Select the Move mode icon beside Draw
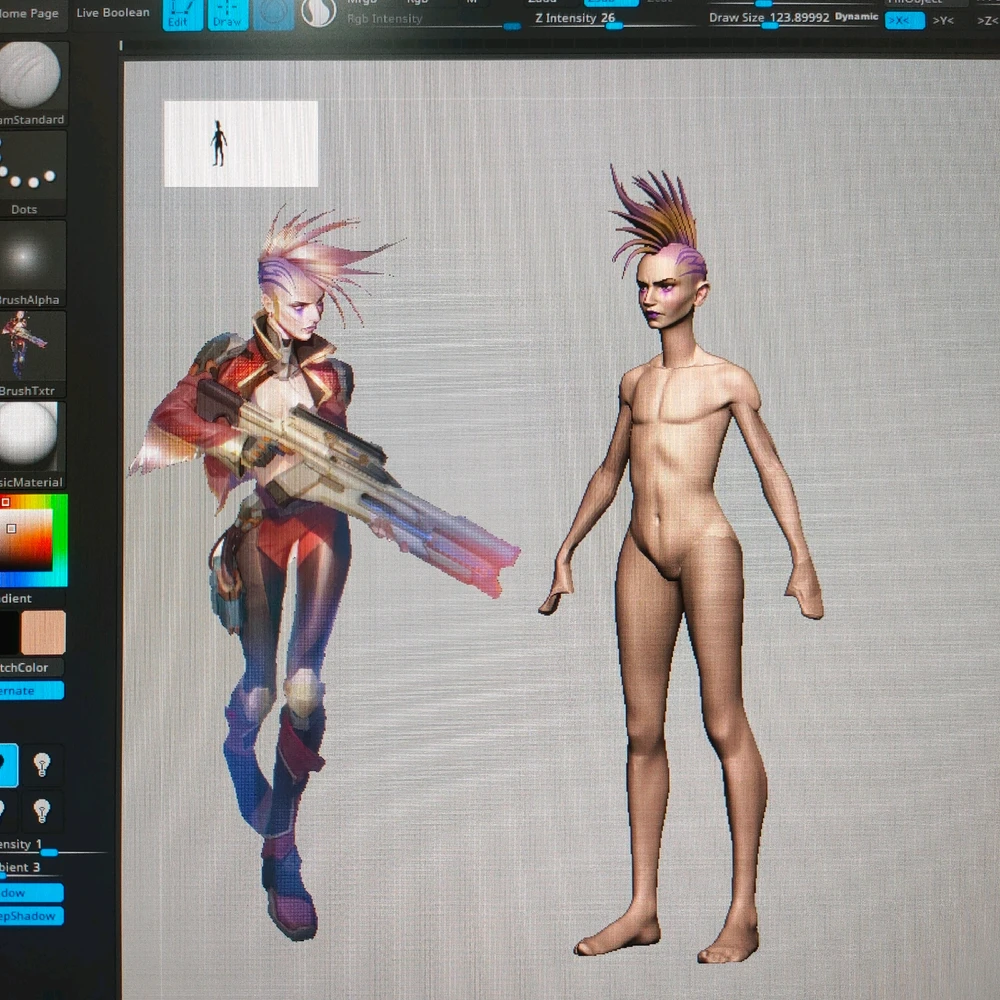The image size is (1000, 1000). pyautogui.click(x=274, y=15)
